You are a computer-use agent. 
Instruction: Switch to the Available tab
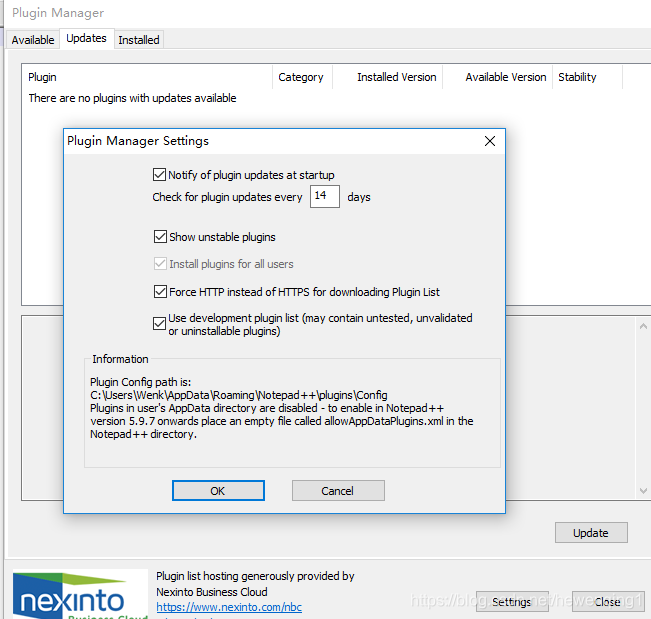[x=33, y=40]
